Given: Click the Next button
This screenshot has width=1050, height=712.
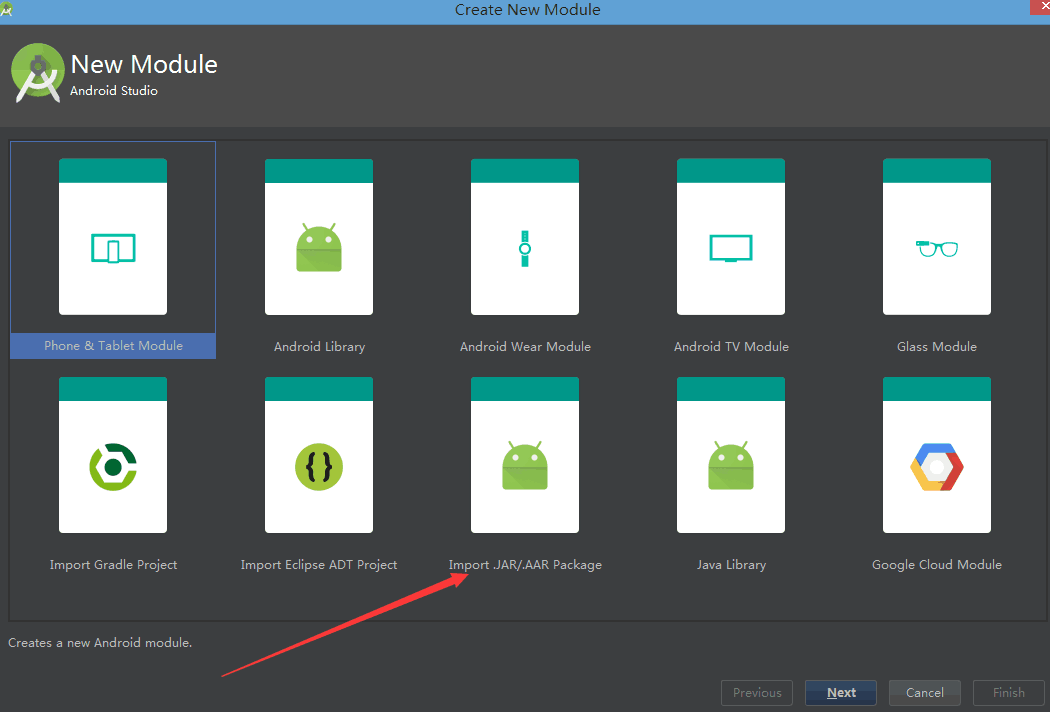Looking at the screenshot, I should (840, 693).
